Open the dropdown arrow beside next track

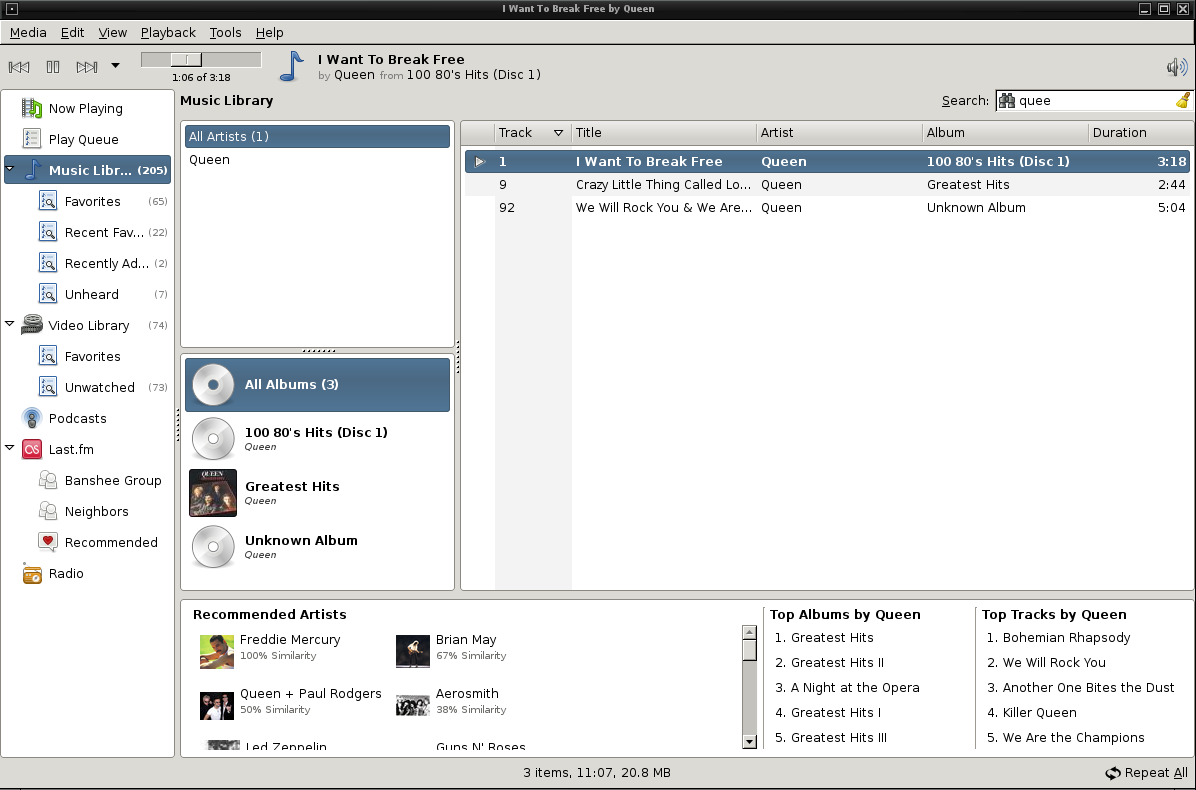(115, 66)
